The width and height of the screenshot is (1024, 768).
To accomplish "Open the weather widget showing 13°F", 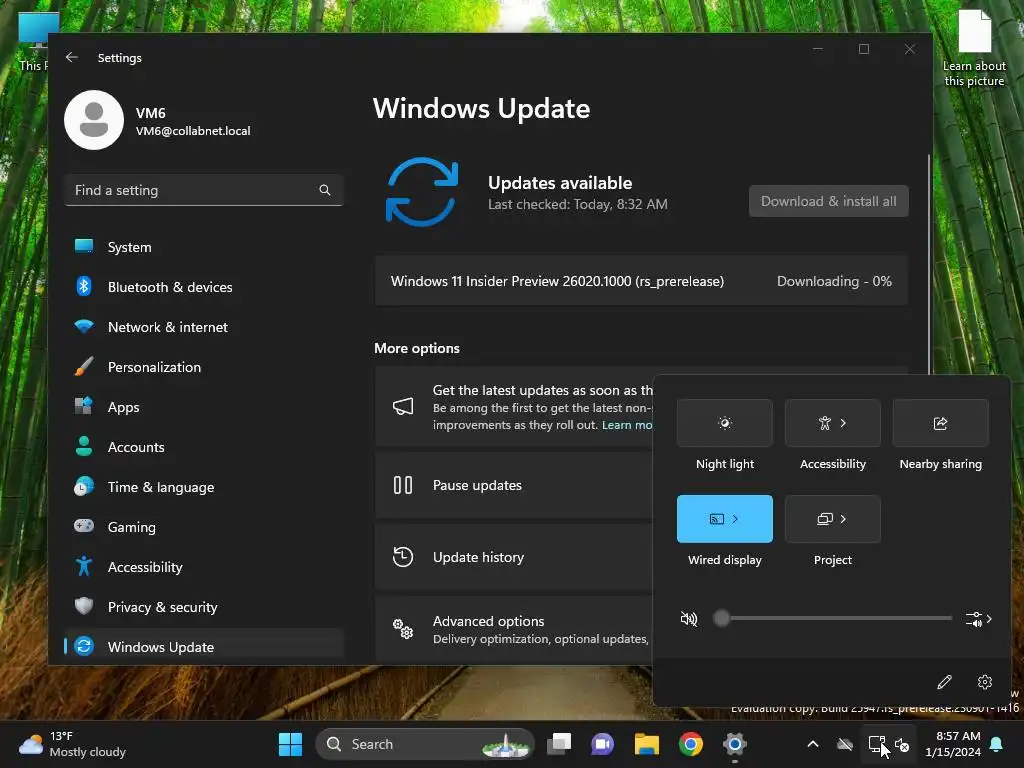I will tap(72, 744).
